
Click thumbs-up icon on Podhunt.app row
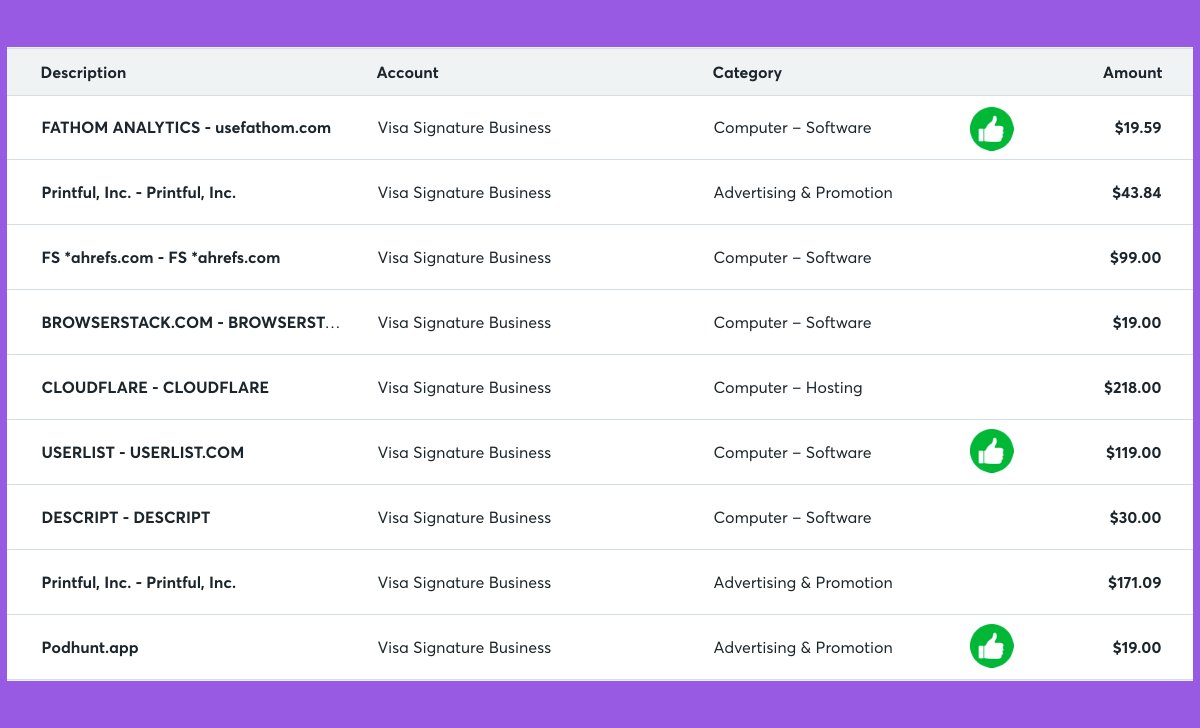click(991, 646)
